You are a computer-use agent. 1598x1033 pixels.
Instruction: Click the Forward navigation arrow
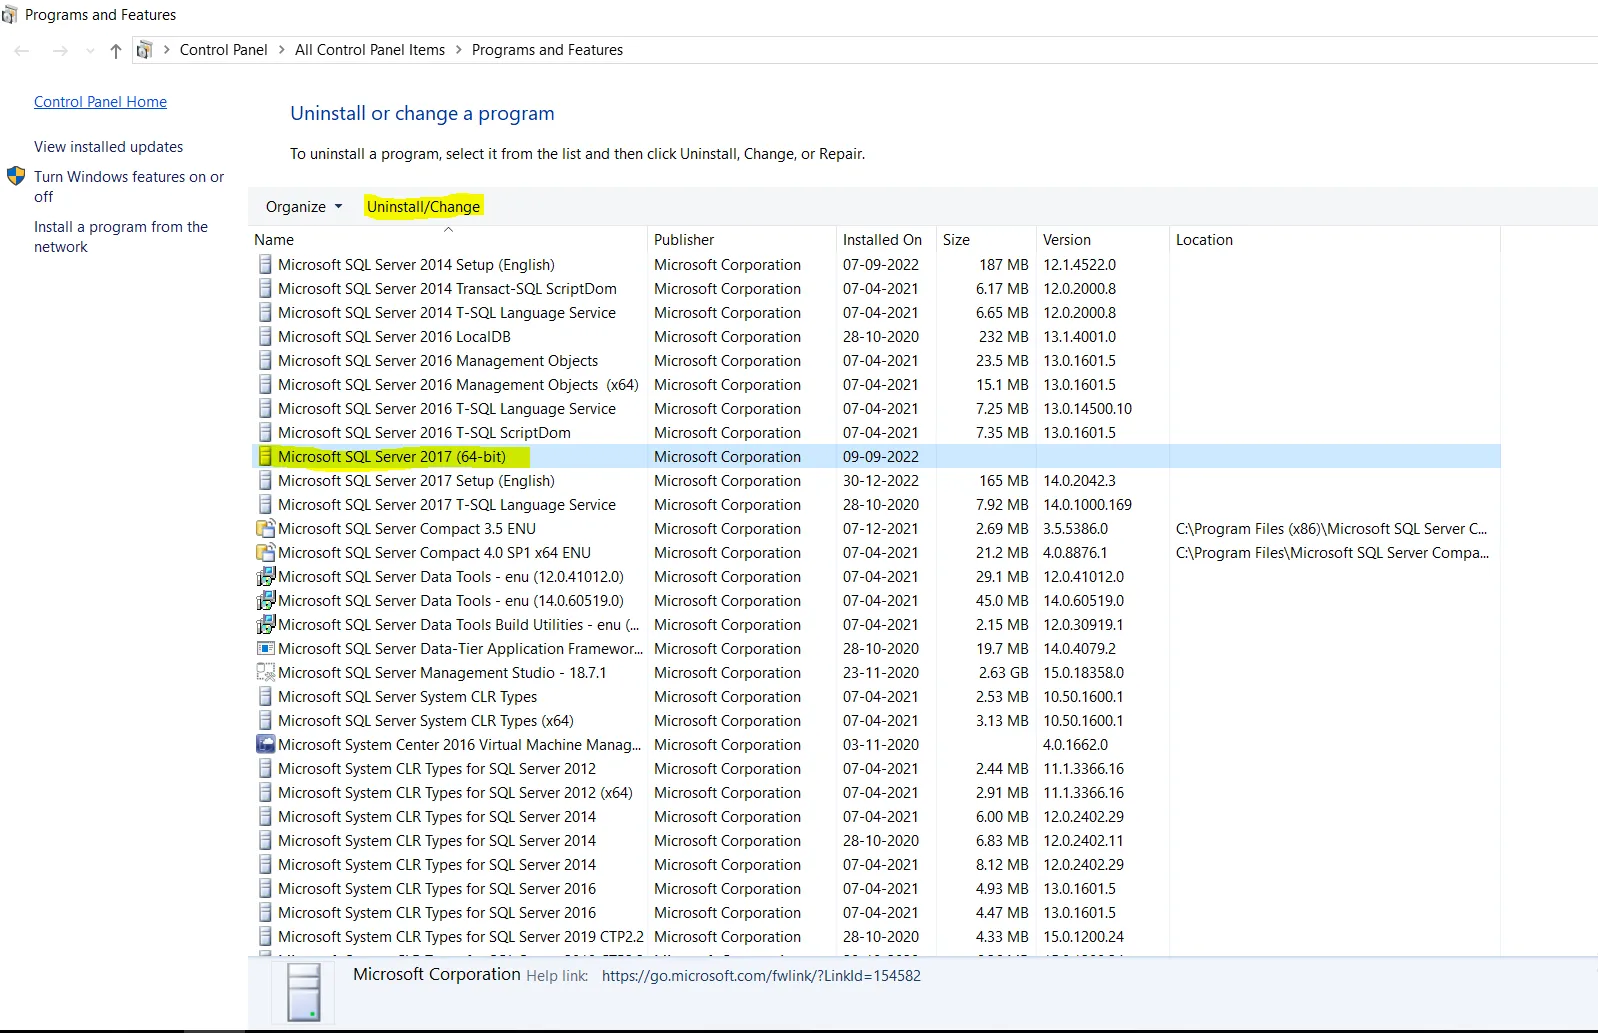(x=60, y=50)
